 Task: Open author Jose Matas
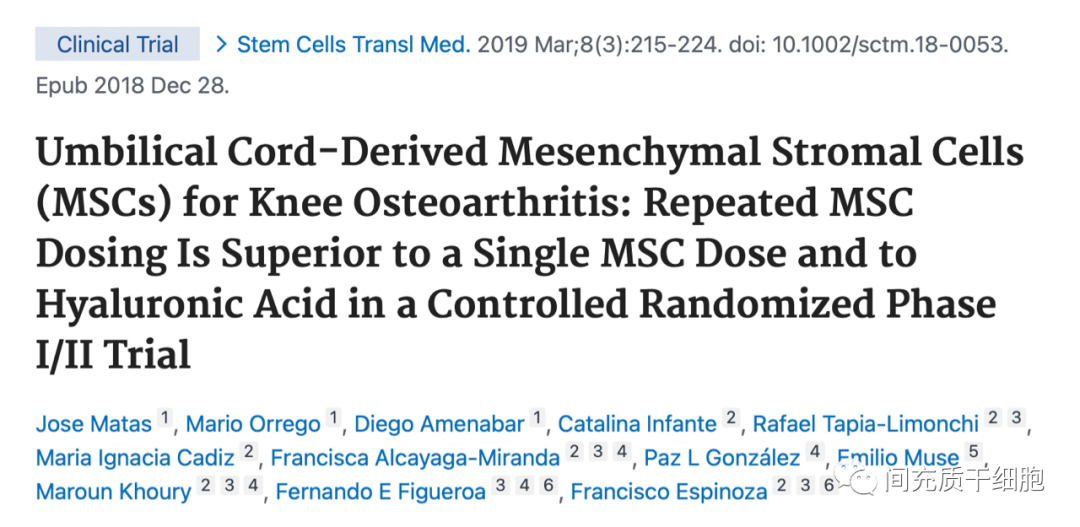click(94, 424)
